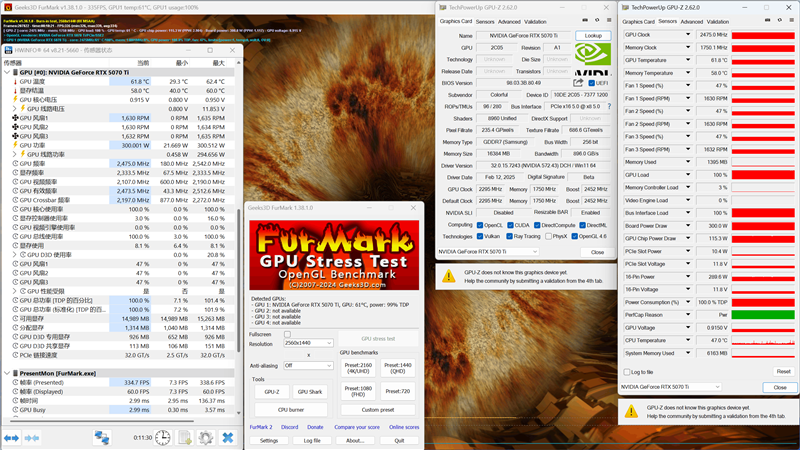Image resolution: width=800 pixels, height=450 pixels.
Task: Click refresh icon in left GPU-Z
Action: [597, 20]
